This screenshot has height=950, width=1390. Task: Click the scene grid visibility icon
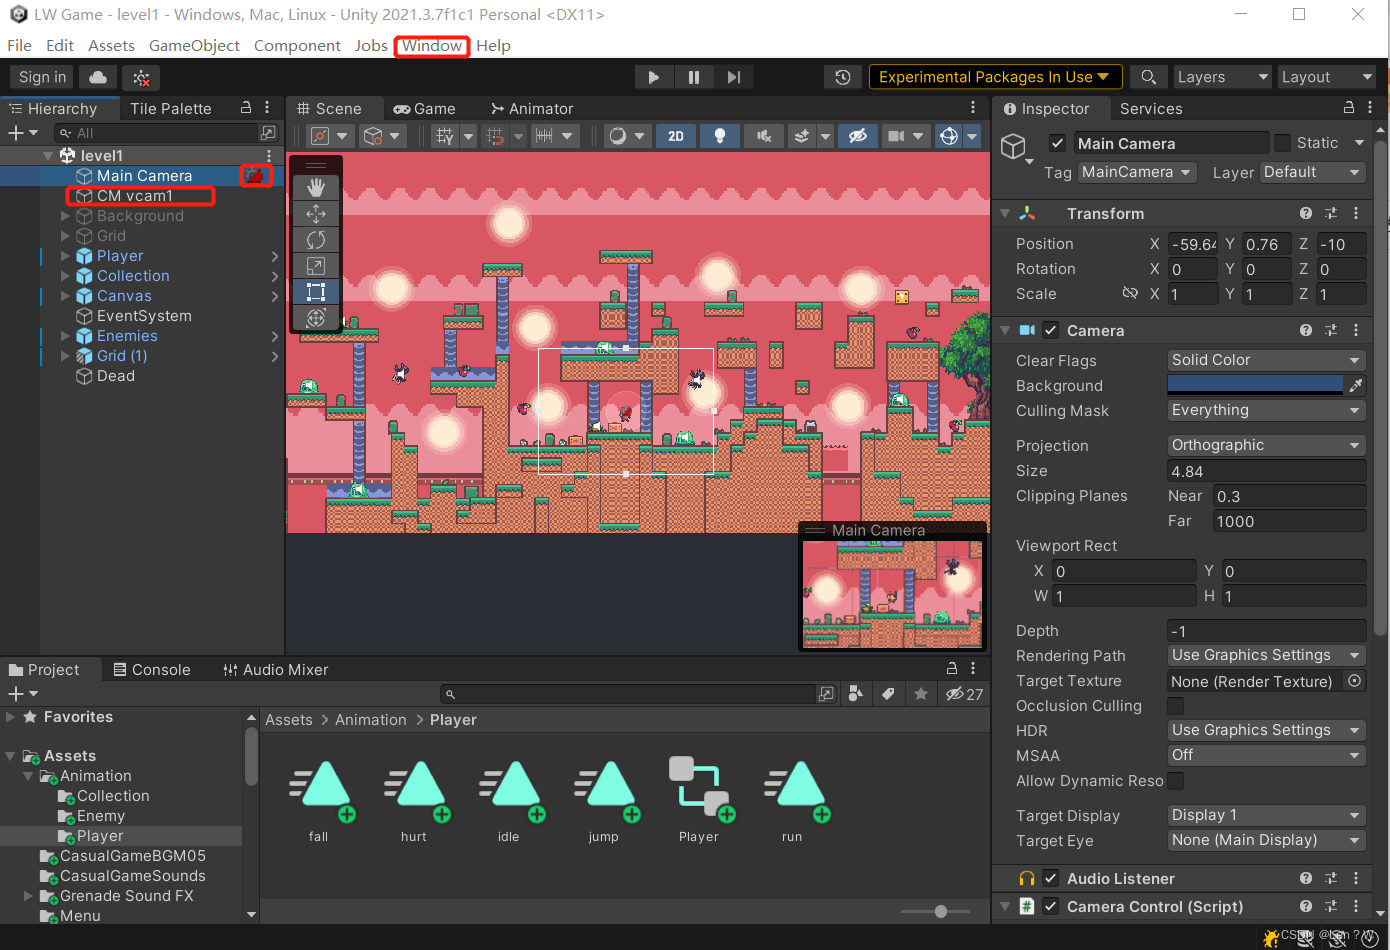446,136
